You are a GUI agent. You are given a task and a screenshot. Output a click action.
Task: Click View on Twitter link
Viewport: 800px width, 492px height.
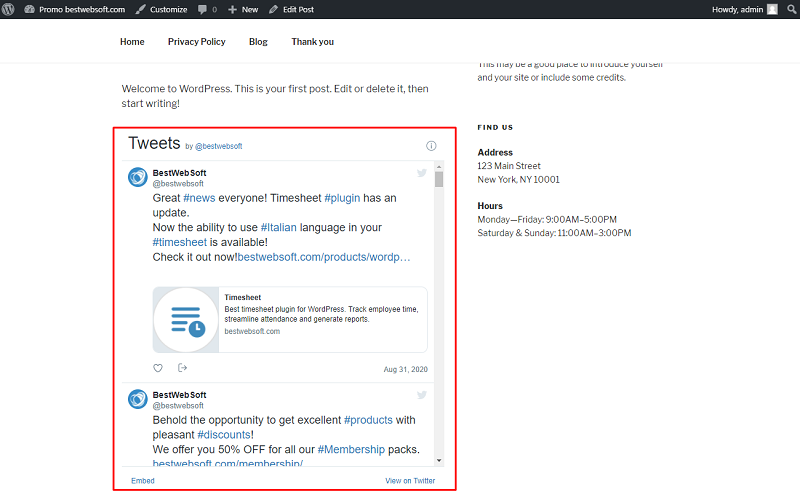click(410, 481)
